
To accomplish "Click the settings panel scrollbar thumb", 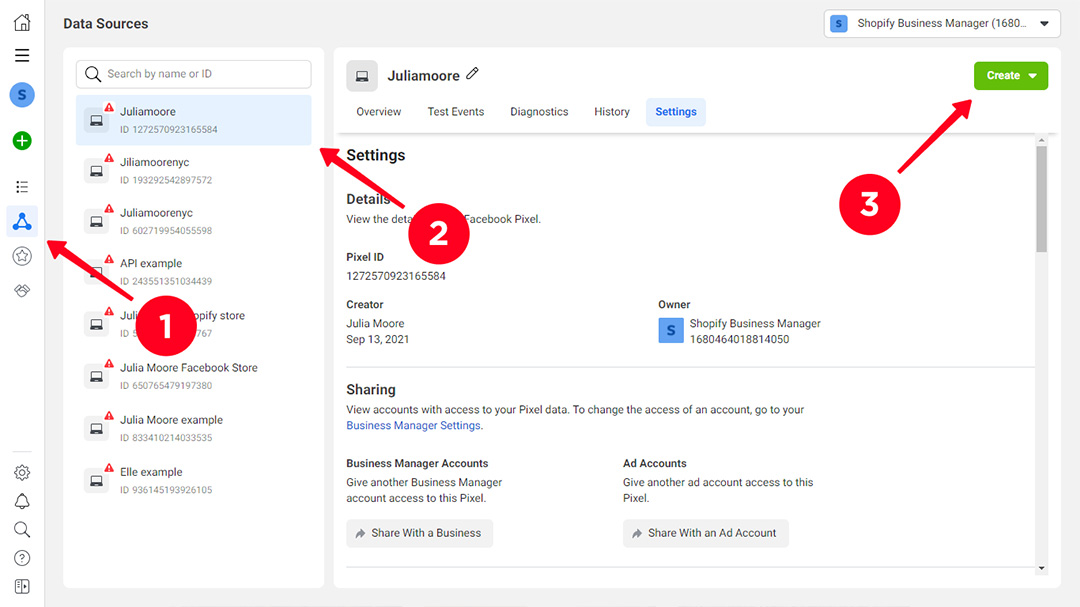I will pos(1041,198).
